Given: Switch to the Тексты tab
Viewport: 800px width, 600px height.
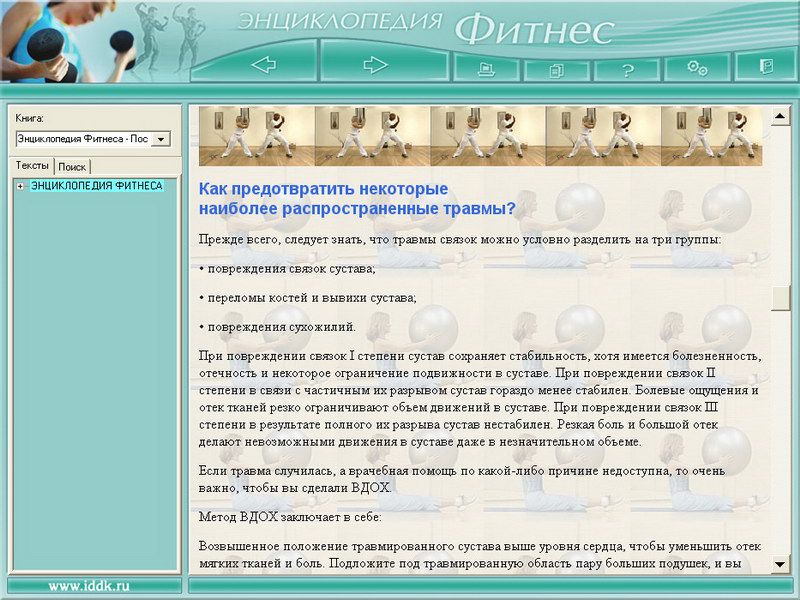Looking at the screenshot, I should (32, 166).
